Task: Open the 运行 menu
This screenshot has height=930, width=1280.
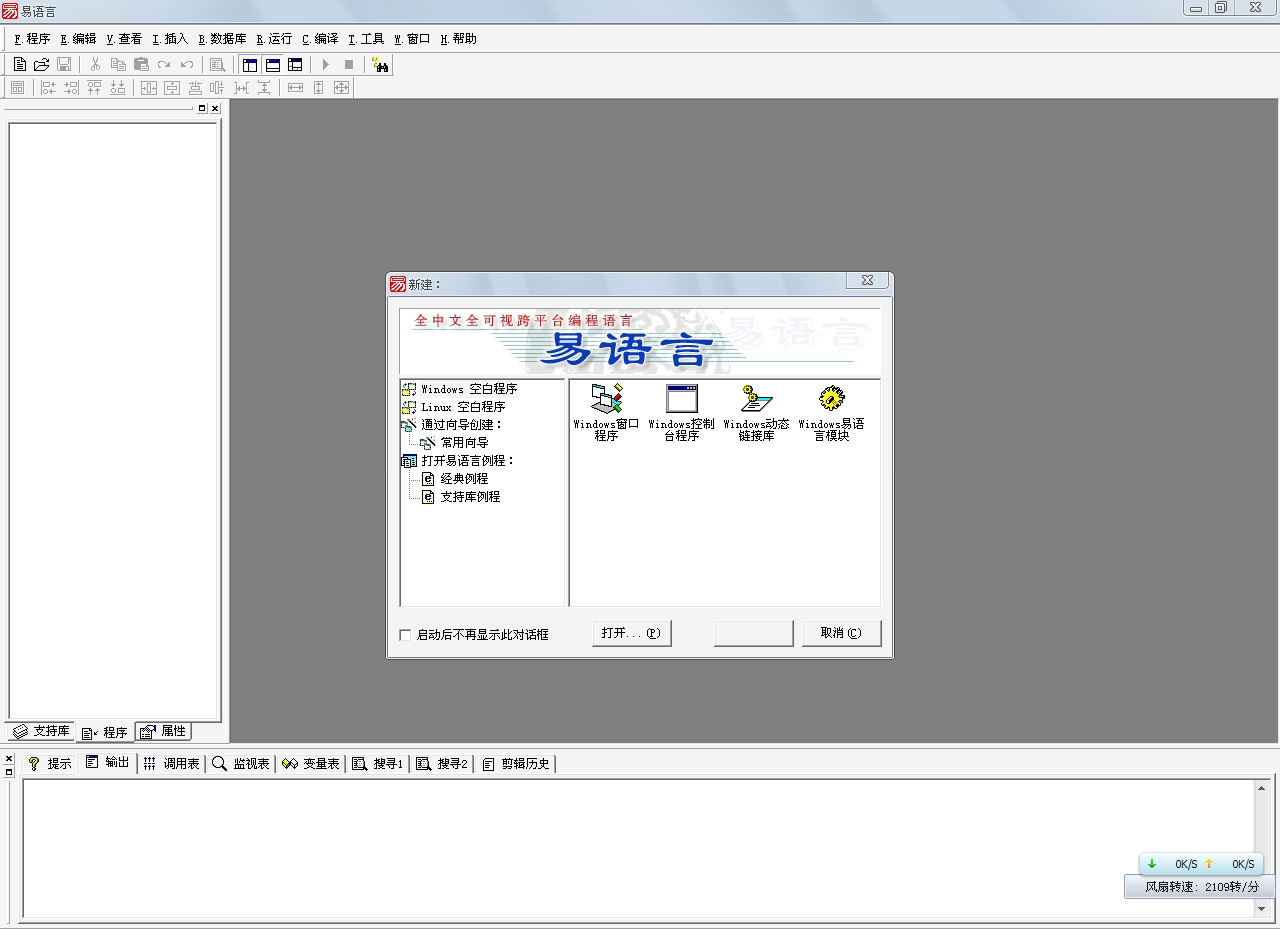Action: [x=274, y=39]
